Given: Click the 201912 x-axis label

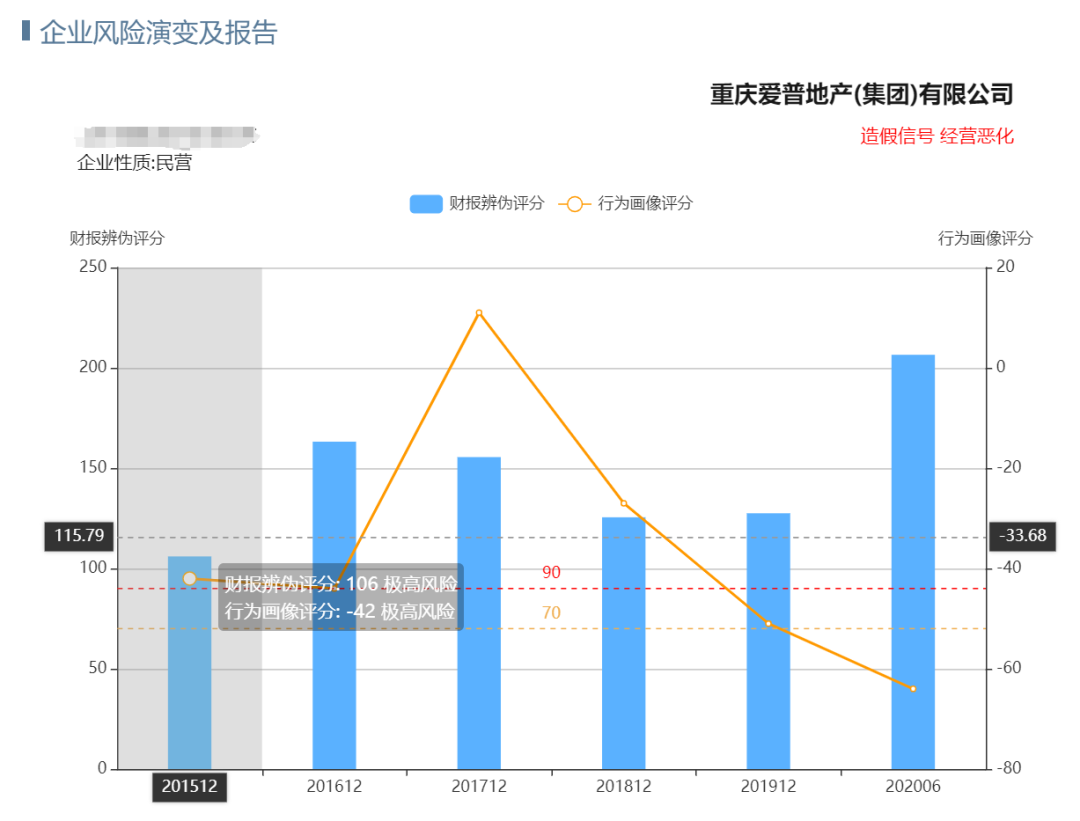Looking at the screenshot, I should click(768, 786).
